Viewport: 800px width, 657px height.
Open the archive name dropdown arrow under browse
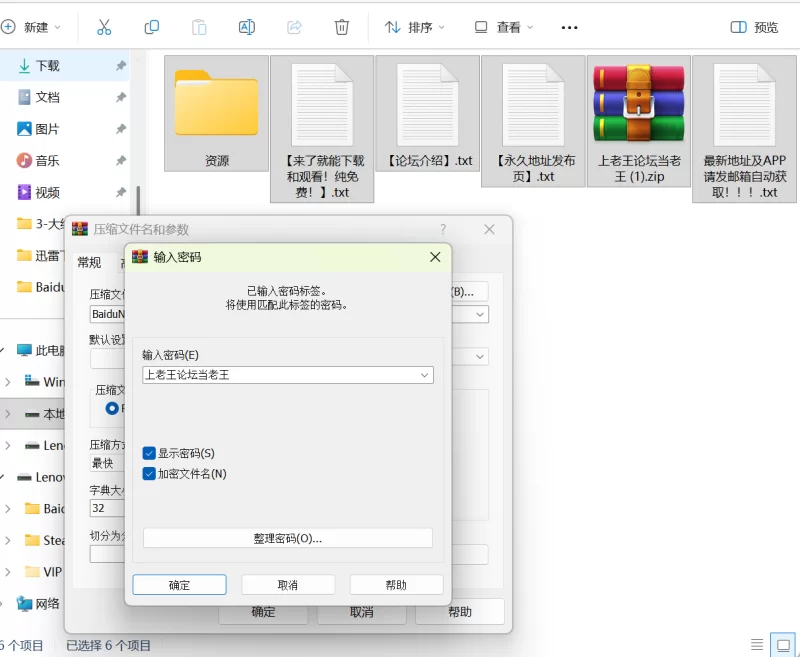coord(480,314)
